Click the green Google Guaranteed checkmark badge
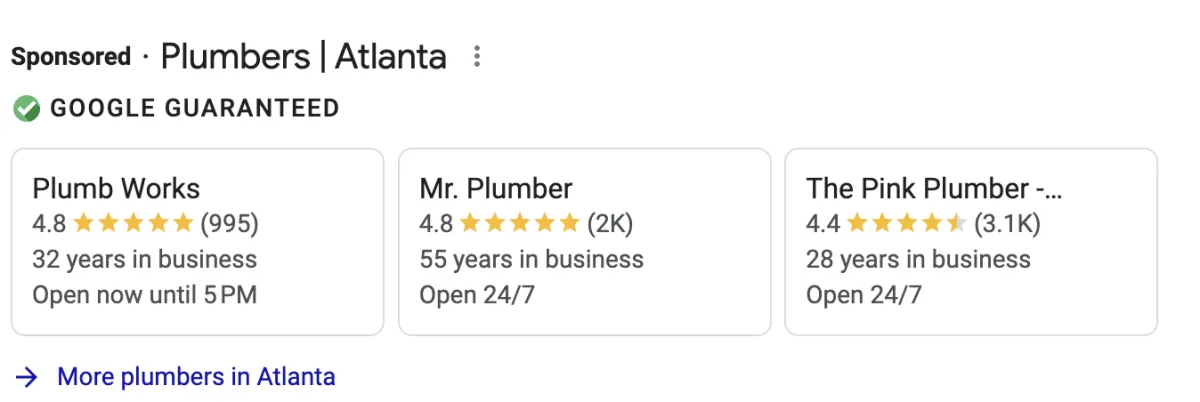 tap(27, 108)
